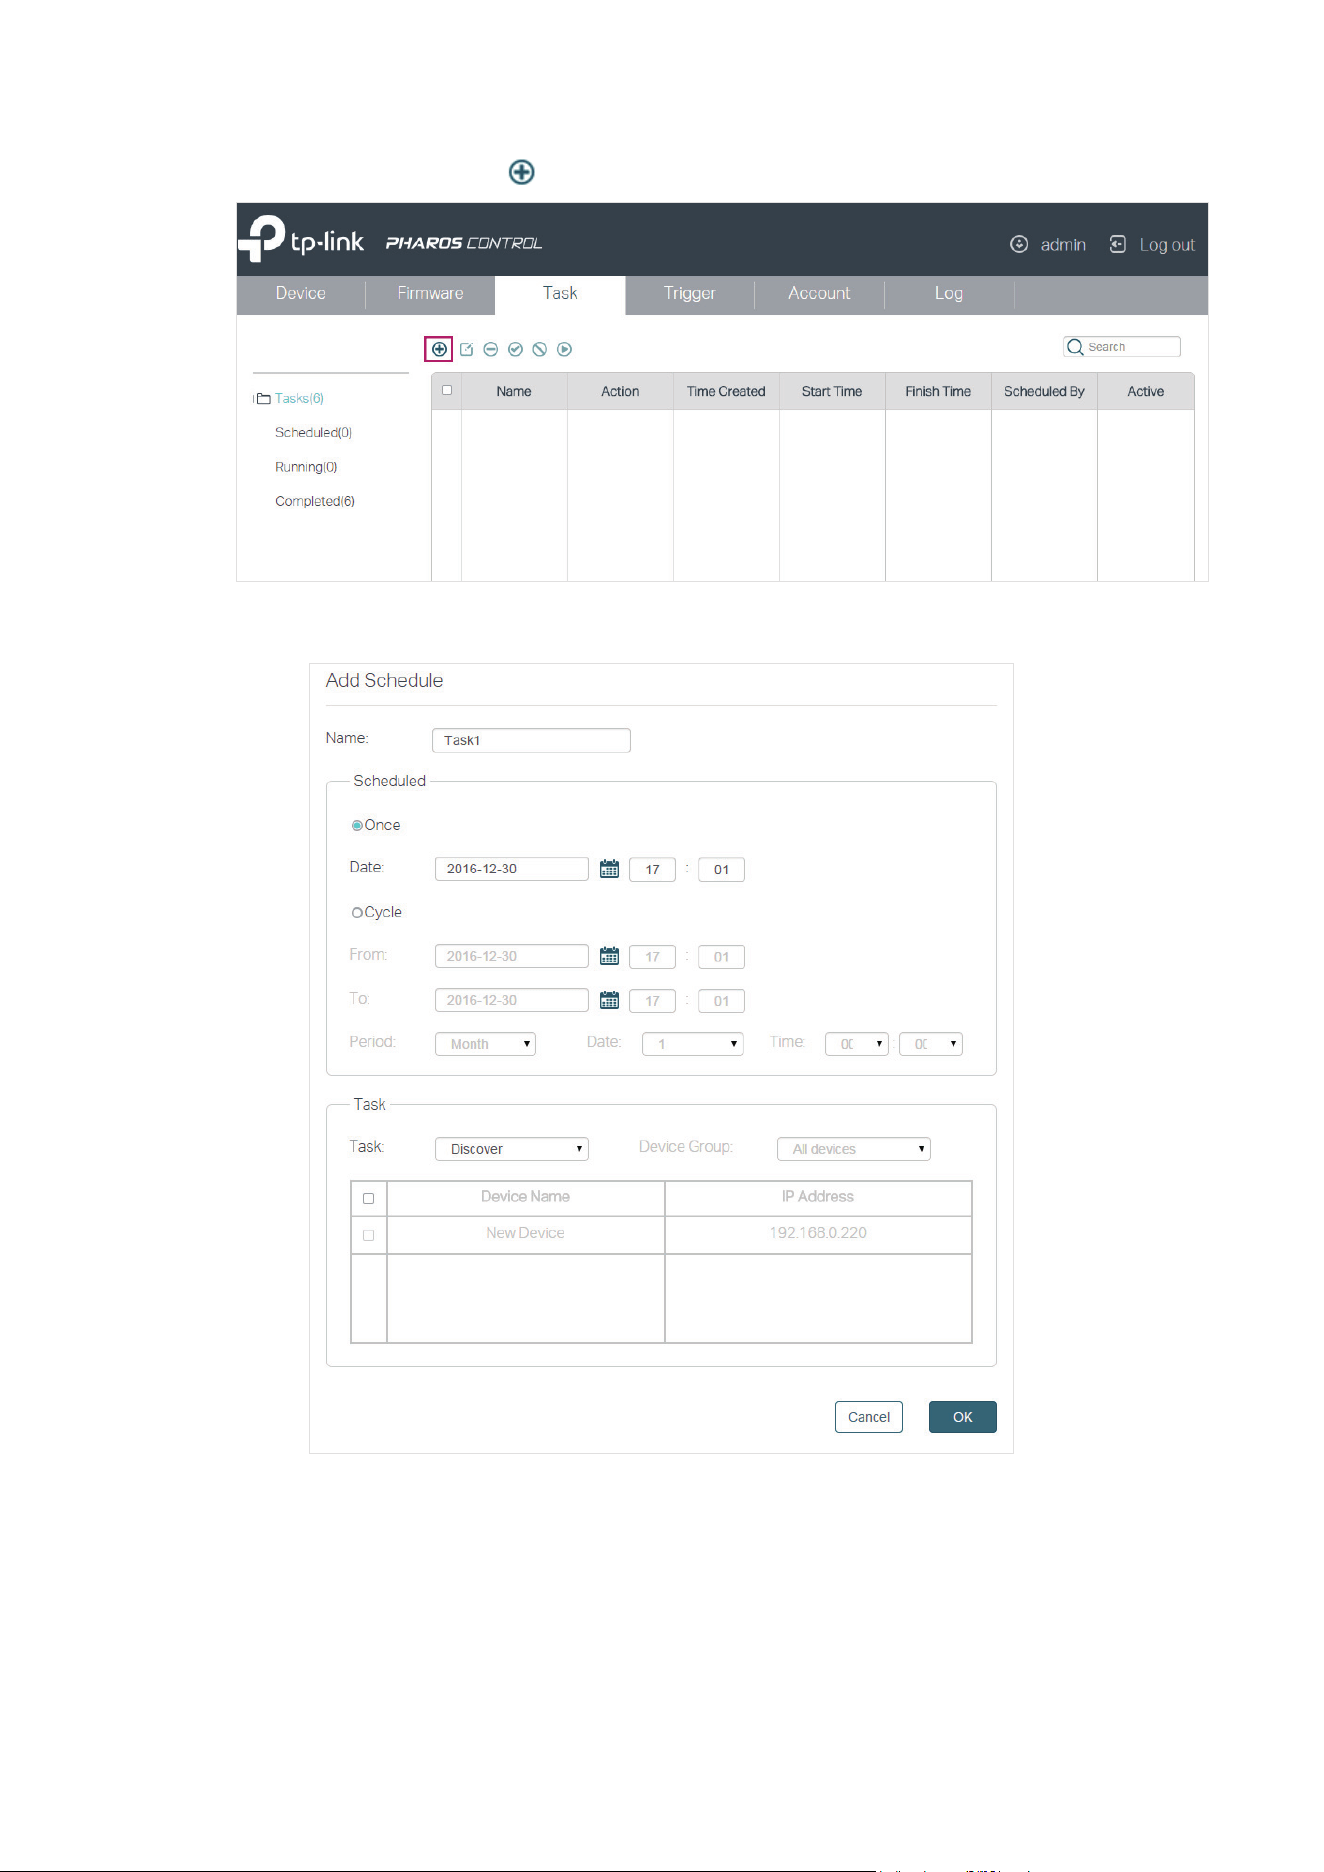Click the admin user icon
Screen dimensions: 1324x1872
coord(1019,244)
